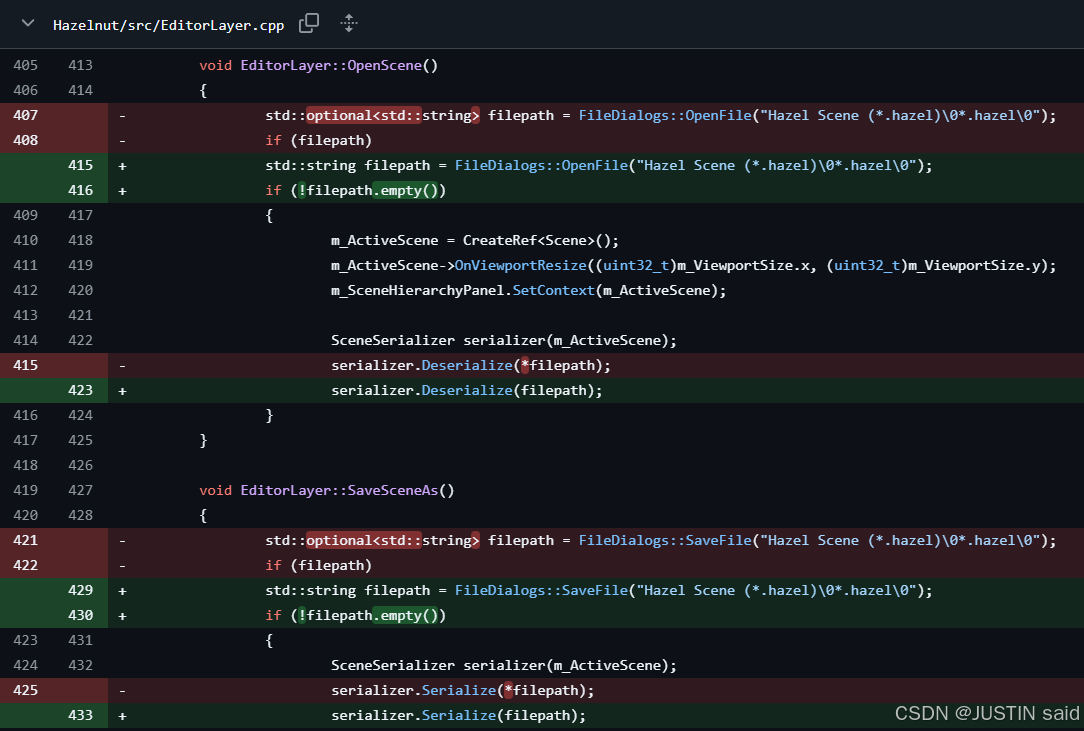This screenshot has height=731, width=1084.
Task: Click the minus marker on removed line 425
Action: point(122,690)
